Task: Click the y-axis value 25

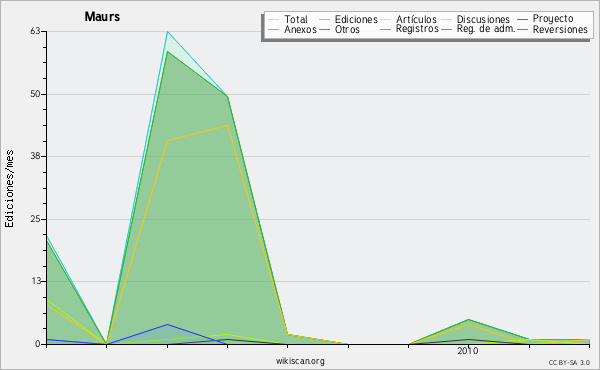Action: pyautogui.click(x=36, y=219)
